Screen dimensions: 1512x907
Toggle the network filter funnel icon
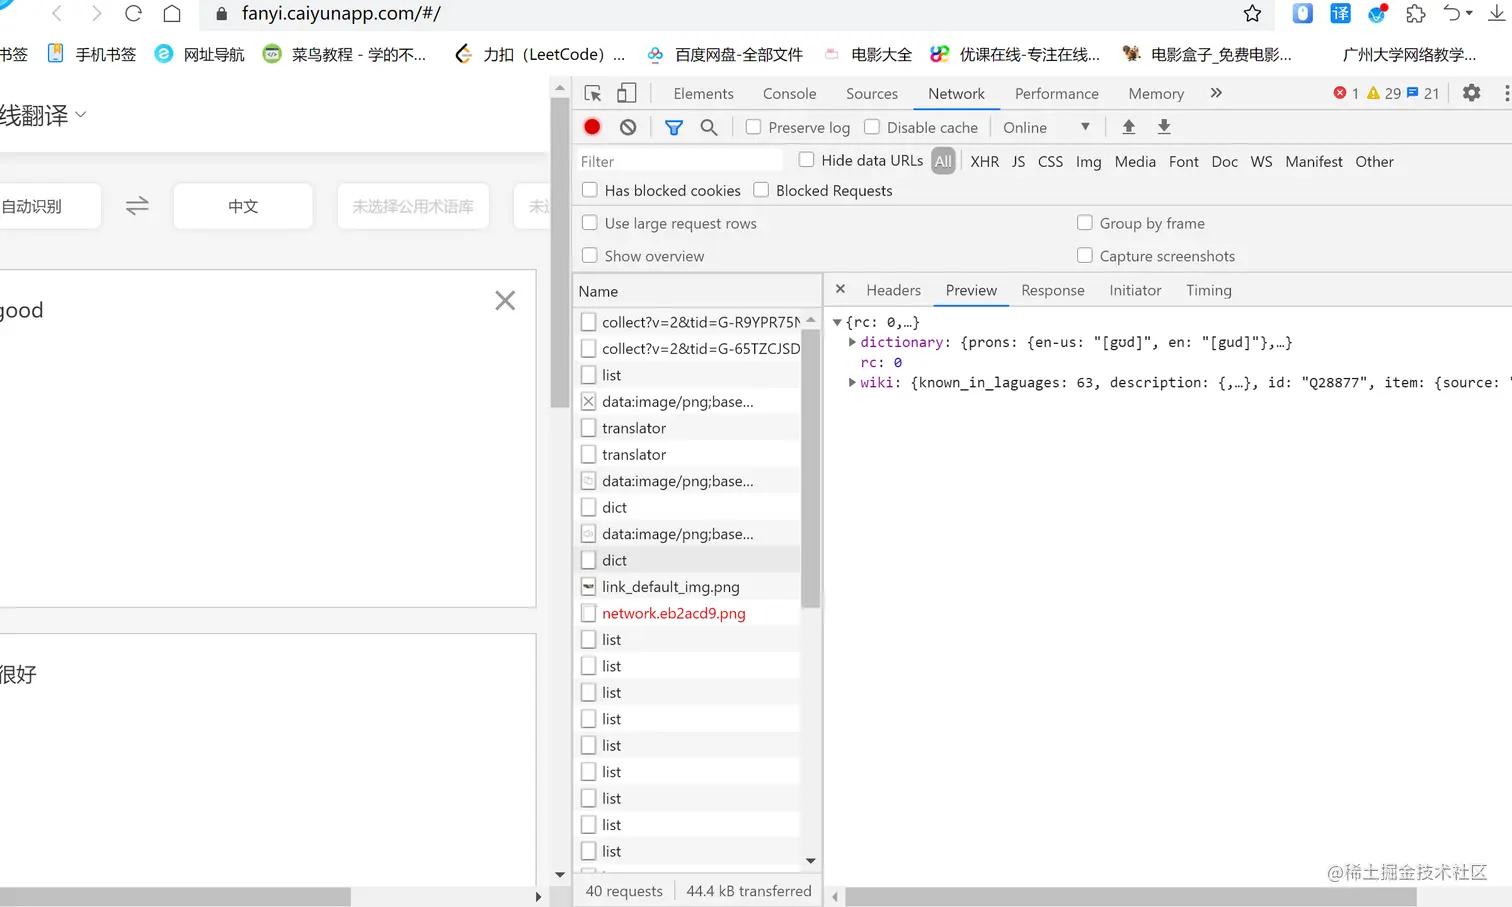coord(674,127)
